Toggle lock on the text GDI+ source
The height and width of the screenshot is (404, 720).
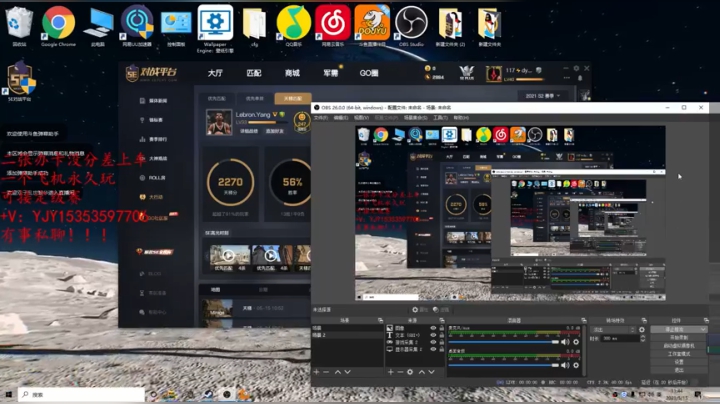click(441, 335)
